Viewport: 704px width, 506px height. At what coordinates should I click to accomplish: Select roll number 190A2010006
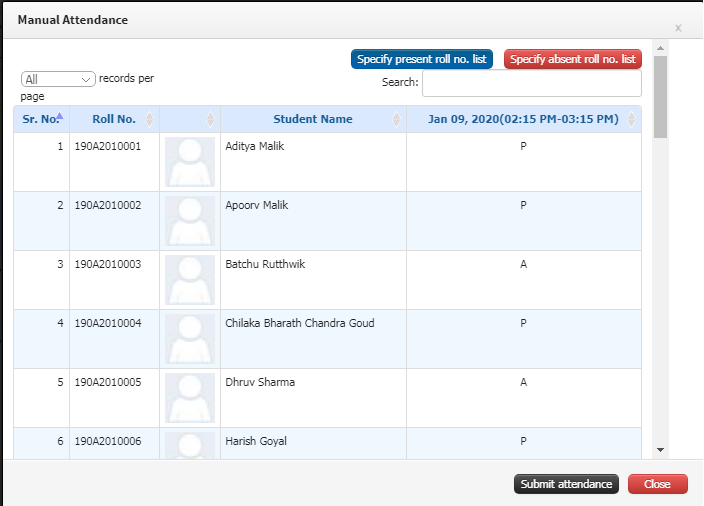(x=108, y=441)
